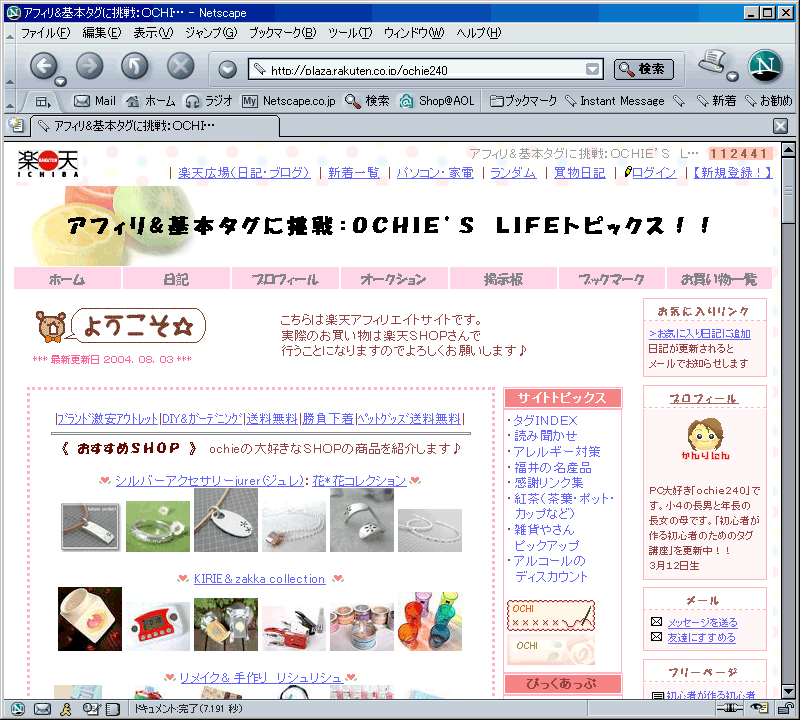Click the vertical scrollbar down arrow
This screenshot has height=720, width=800.
pos(788,691)
